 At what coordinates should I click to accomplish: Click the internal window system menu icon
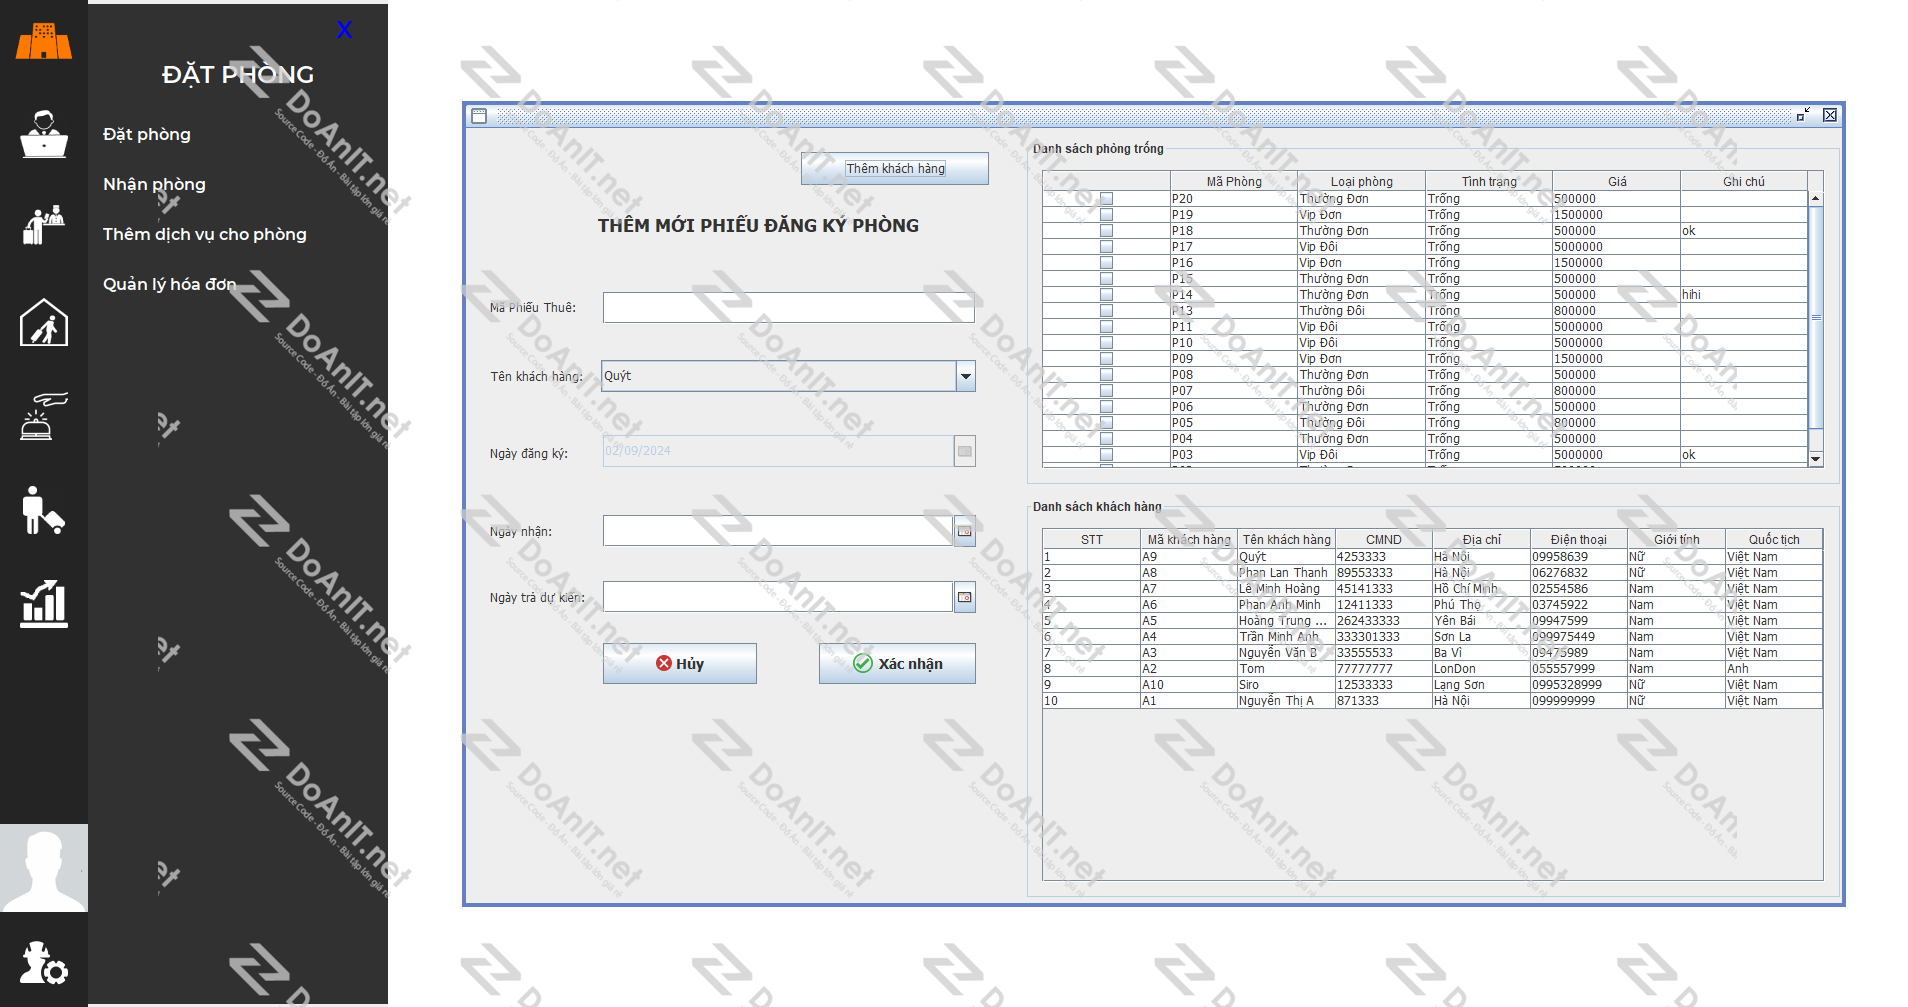[x=479, y=116]
